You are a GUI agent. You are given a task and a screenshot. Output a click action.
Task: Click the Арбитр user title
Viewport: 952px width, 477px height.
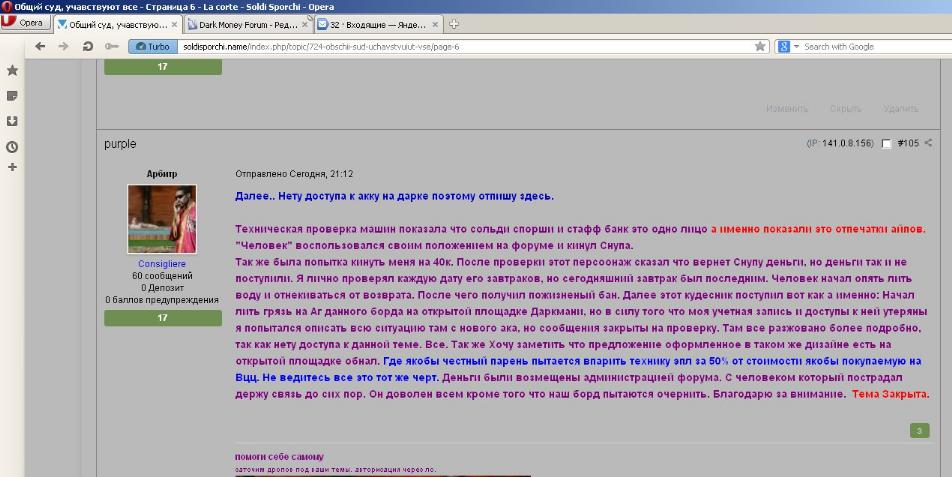162,174
